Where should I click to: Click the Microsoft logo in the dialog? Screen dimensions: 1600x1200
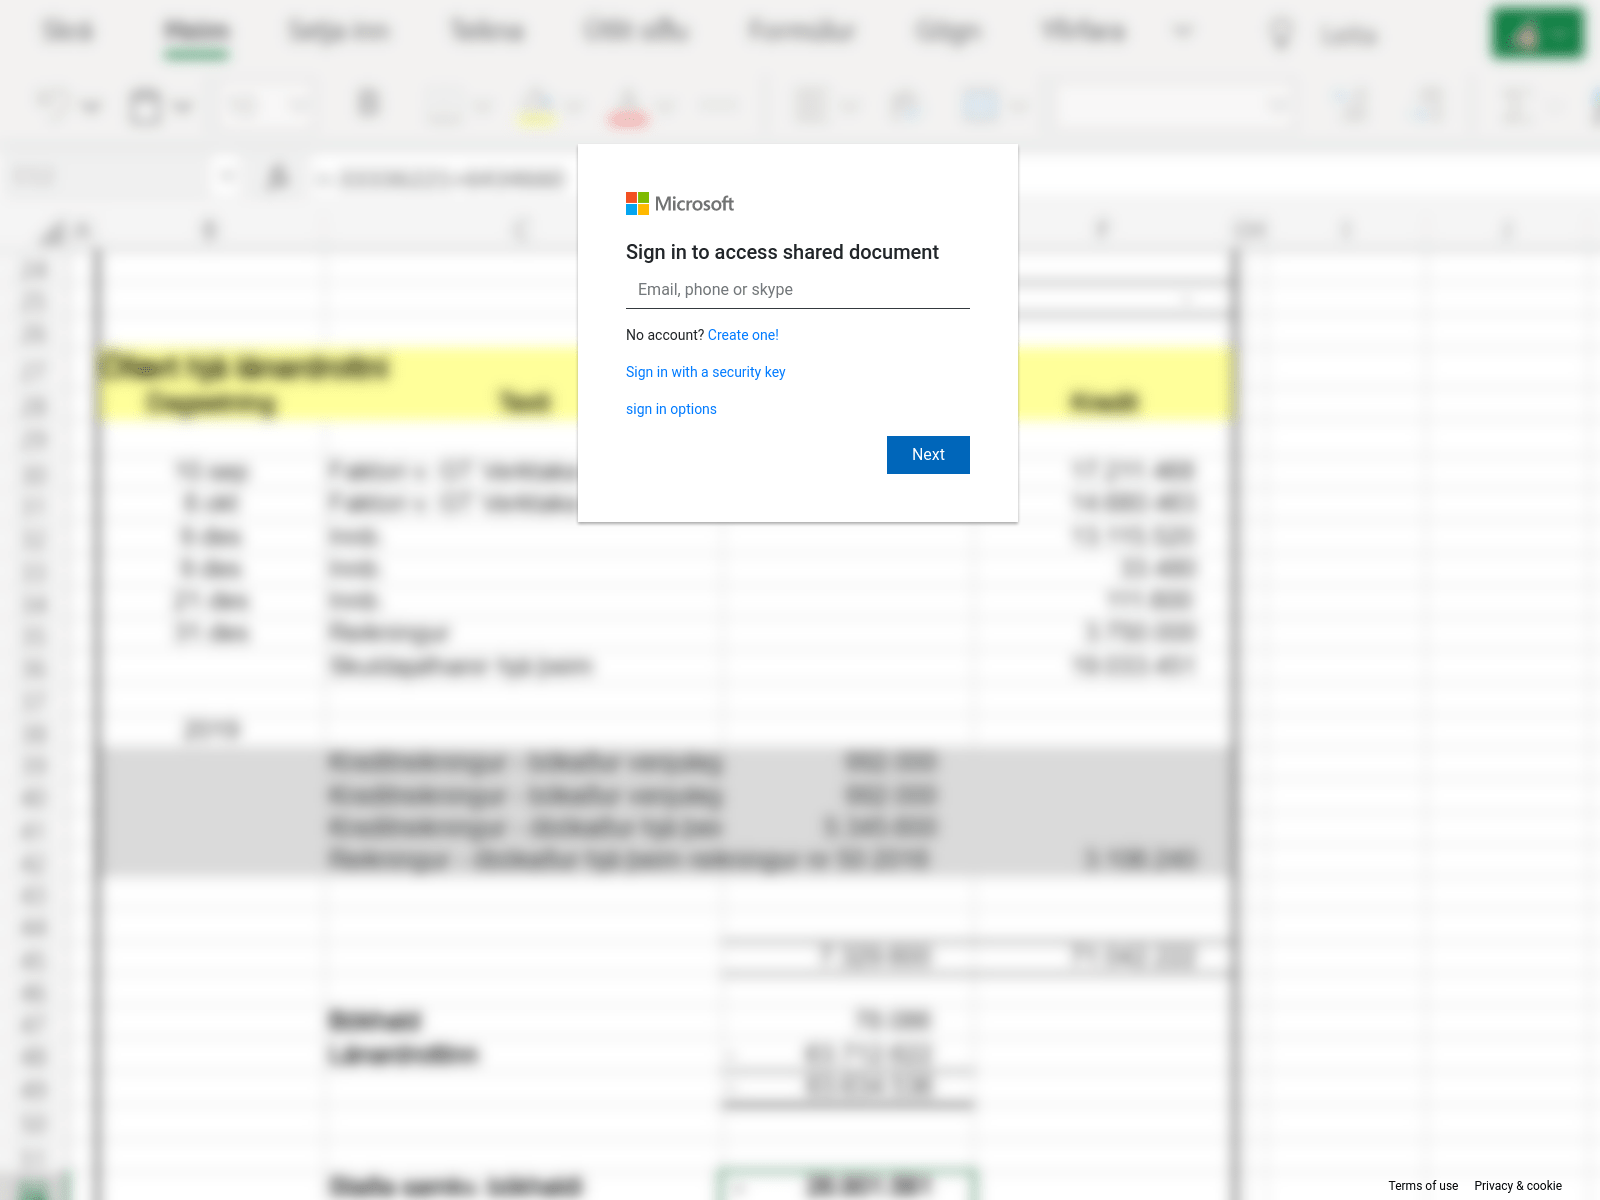(680, 204)
